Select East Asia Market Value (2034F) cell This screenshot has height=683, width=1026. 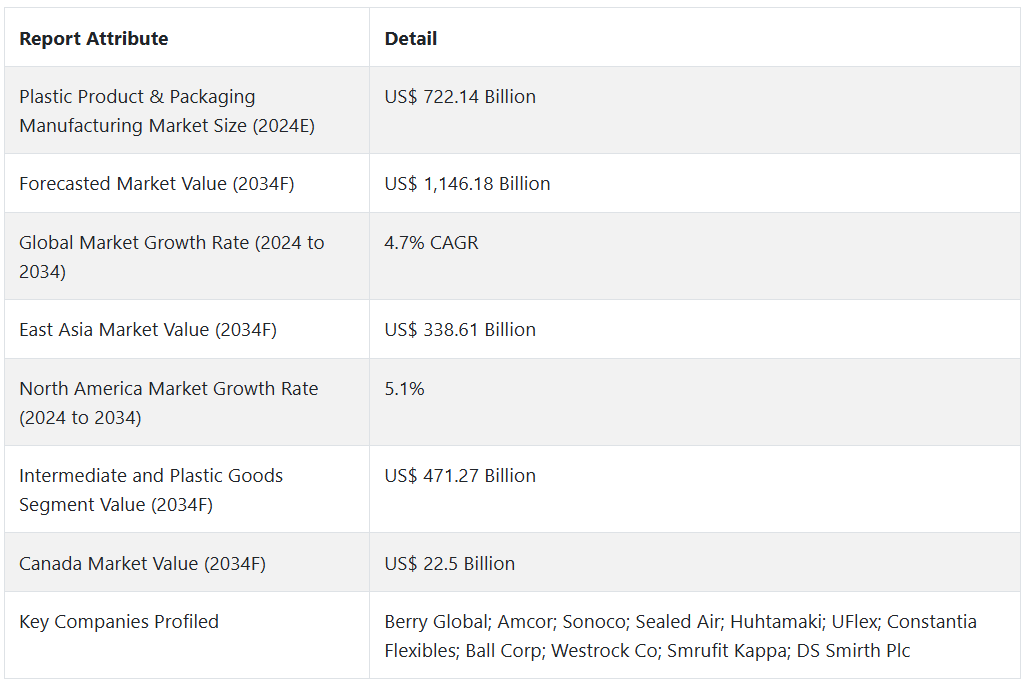tap(148, 330)
